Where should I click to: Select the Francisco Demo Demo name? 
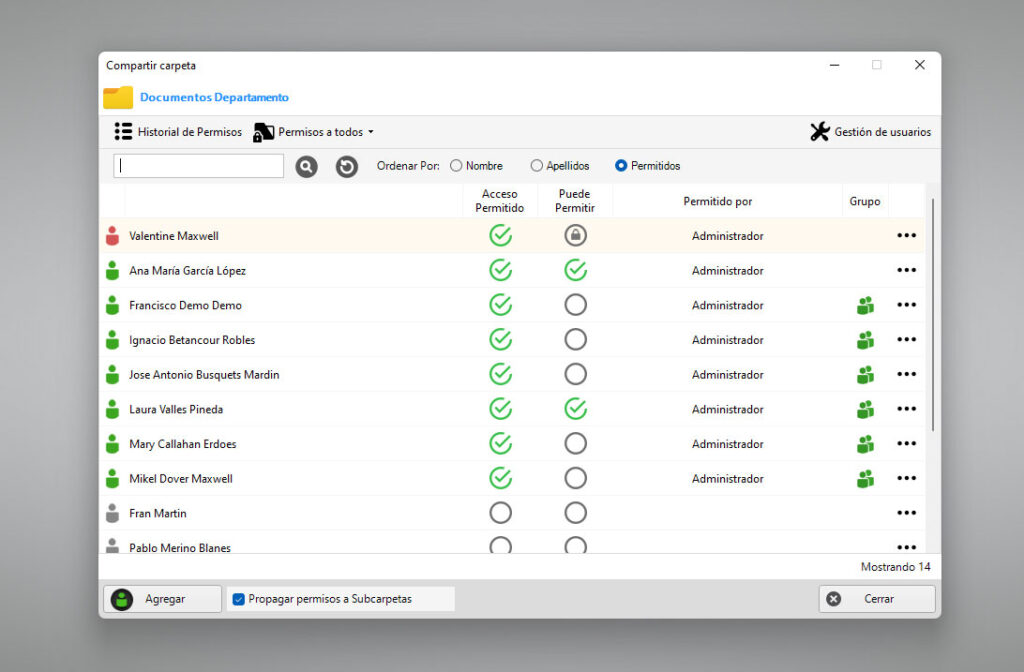click(185, 305)
